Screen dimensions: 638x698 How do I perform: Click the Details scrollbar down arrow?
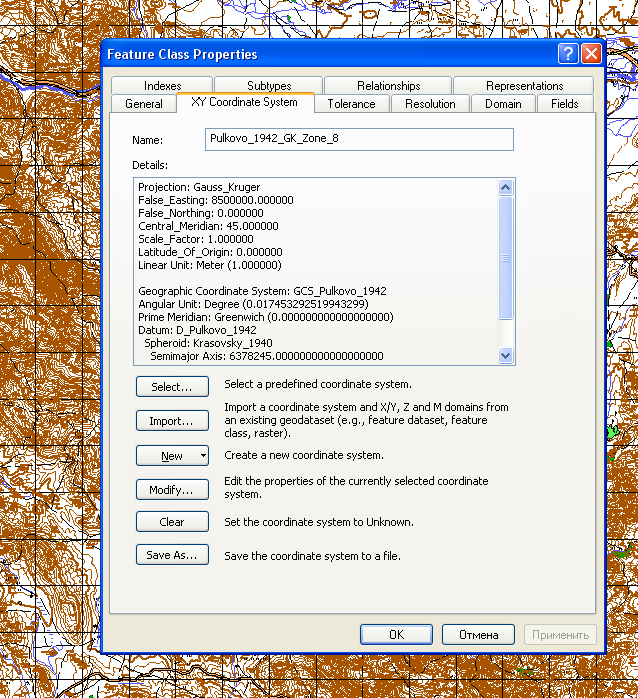[x=505, y=356]
